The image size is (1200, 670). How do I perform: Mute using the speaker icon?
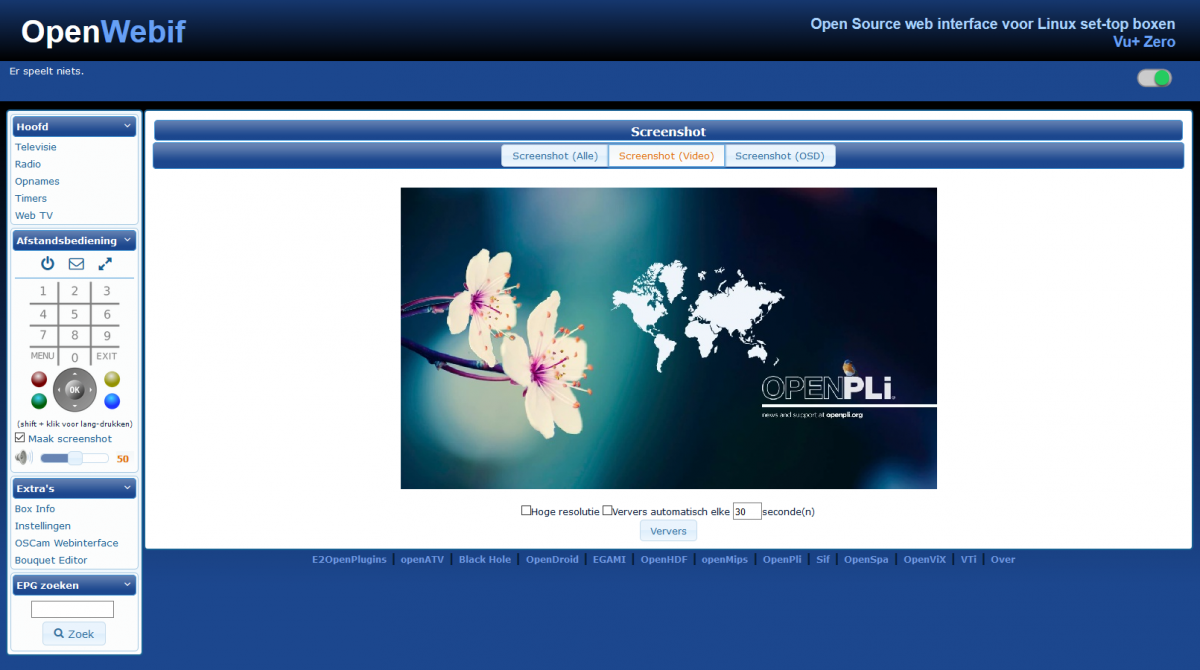tap(22, 456)
